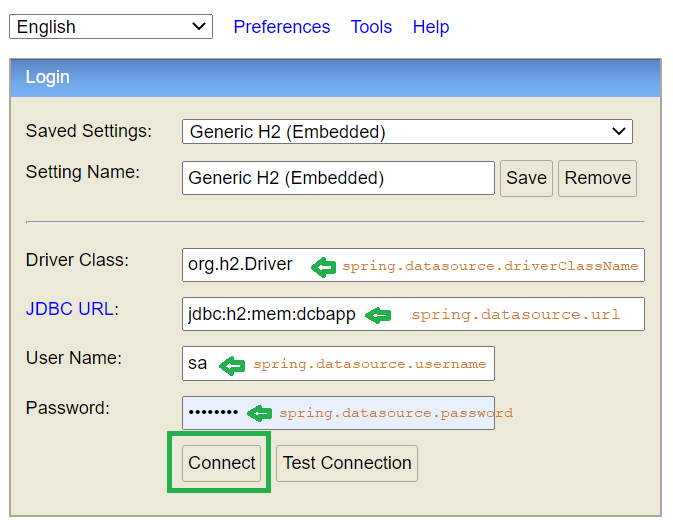Viewport: 673px width, 528px height.
Task: Click the green arrow beside the password dots
Action: pyautogui.click(x=259, y=413)
